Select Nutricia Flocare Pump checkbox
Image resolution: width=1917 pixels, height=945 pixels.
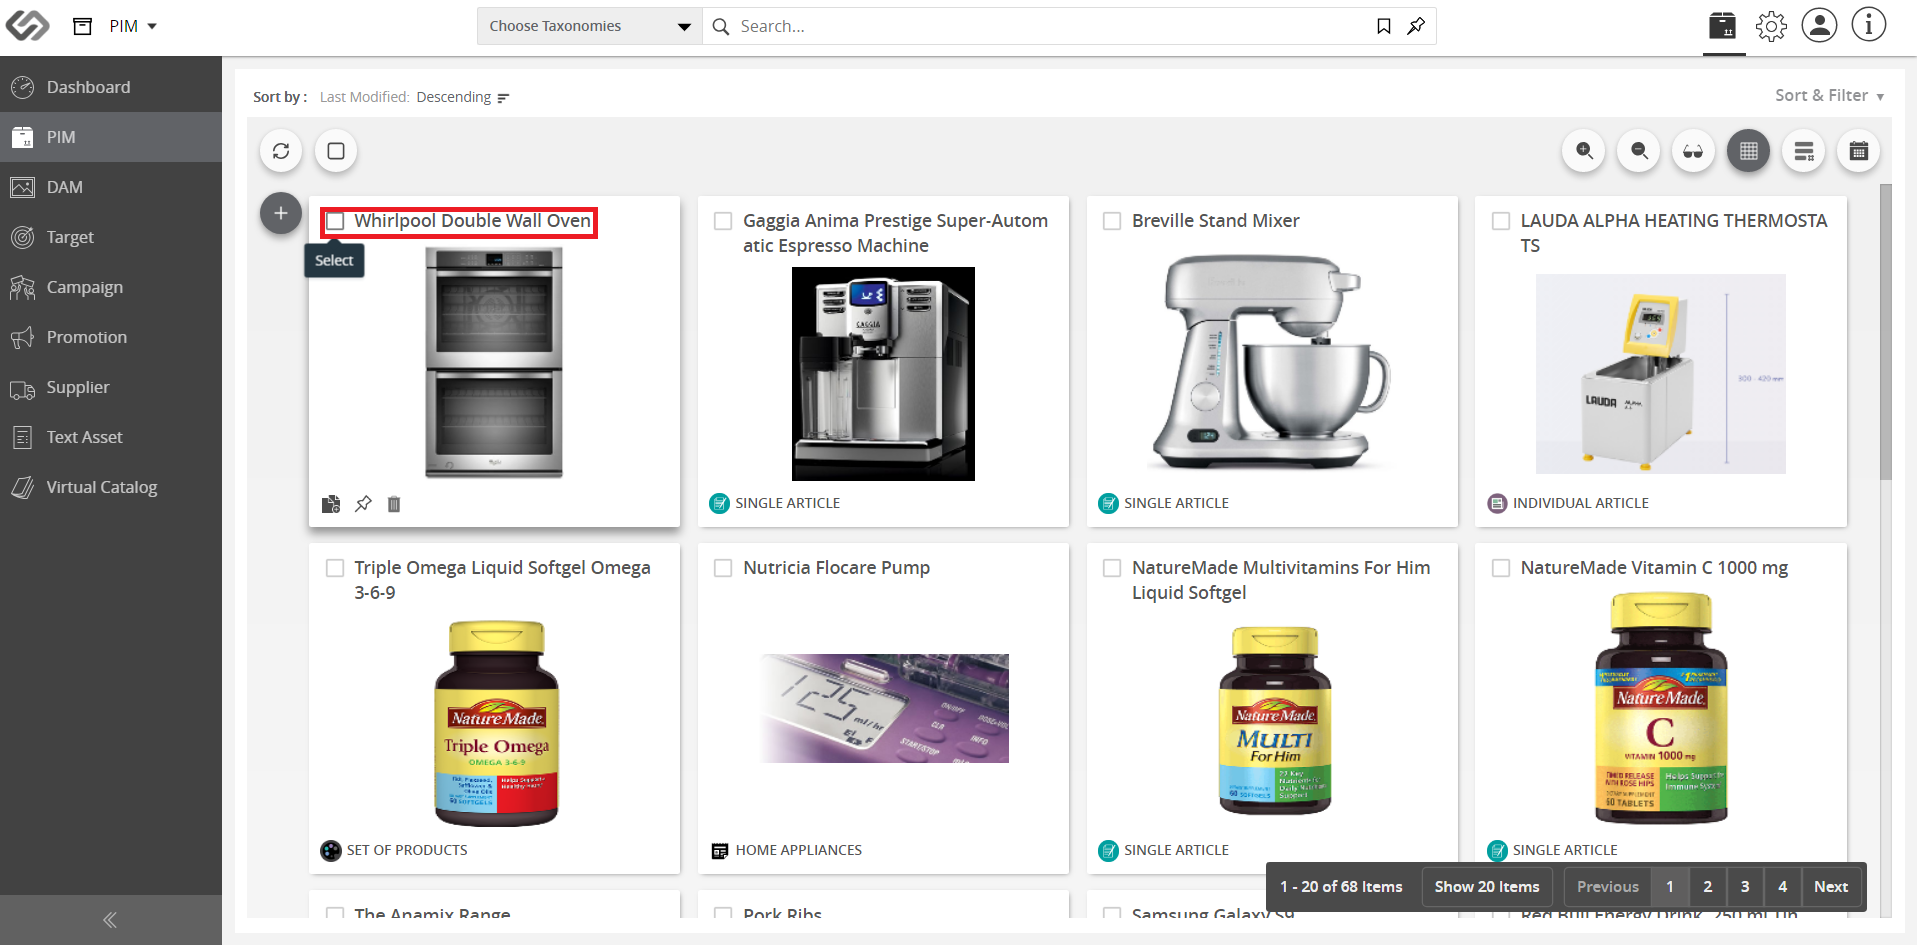click(x=723, y=568)
